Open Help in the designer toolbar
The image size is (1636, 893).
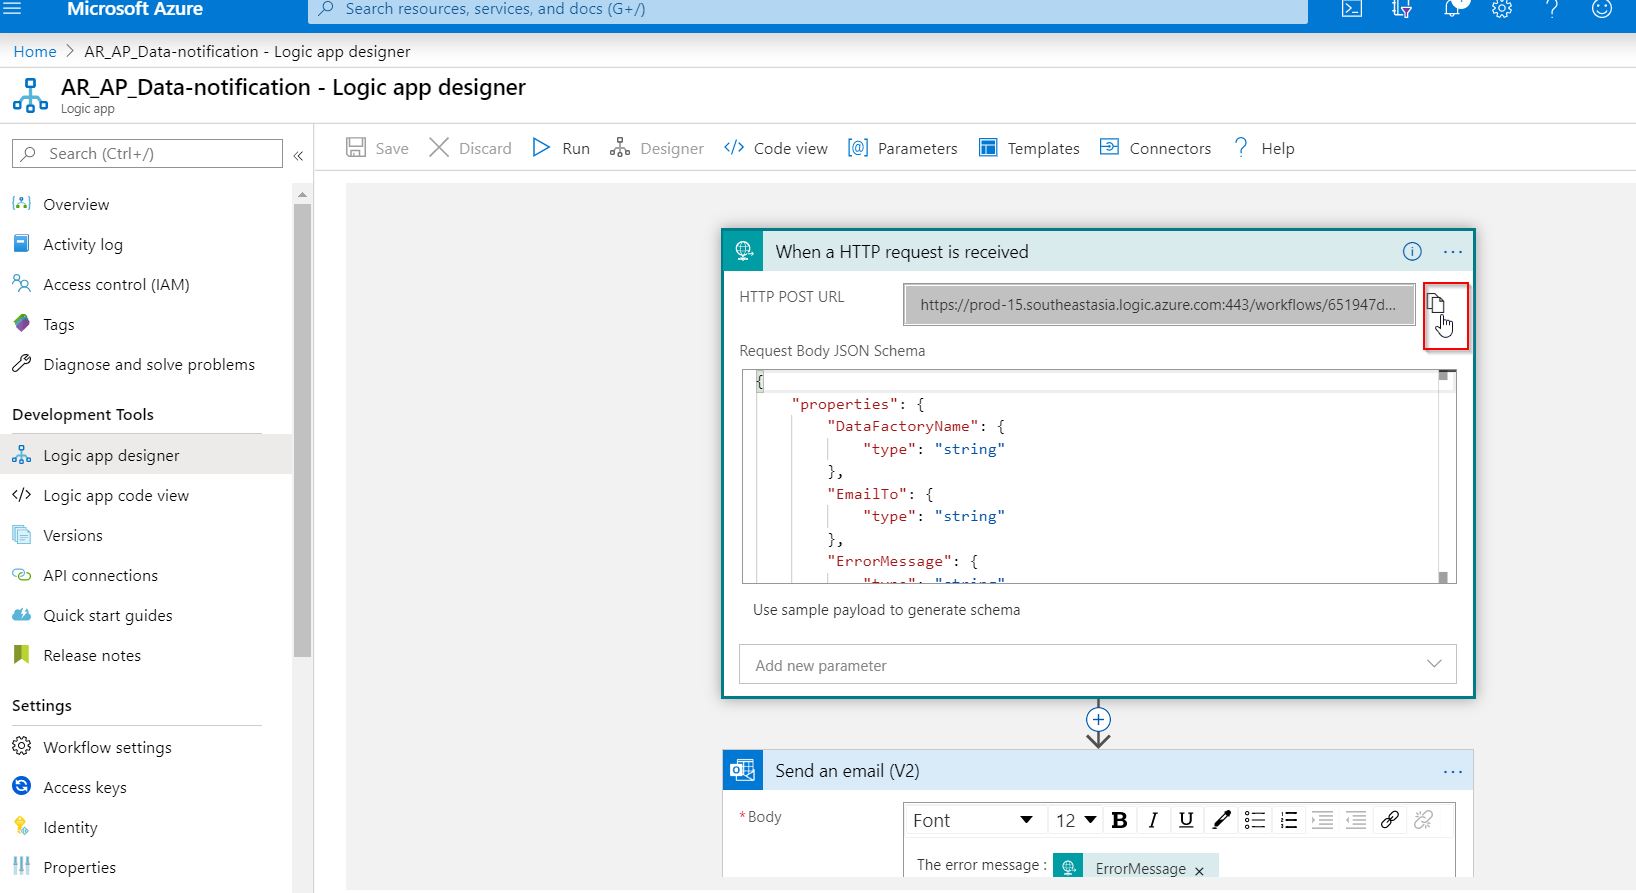1264,148
